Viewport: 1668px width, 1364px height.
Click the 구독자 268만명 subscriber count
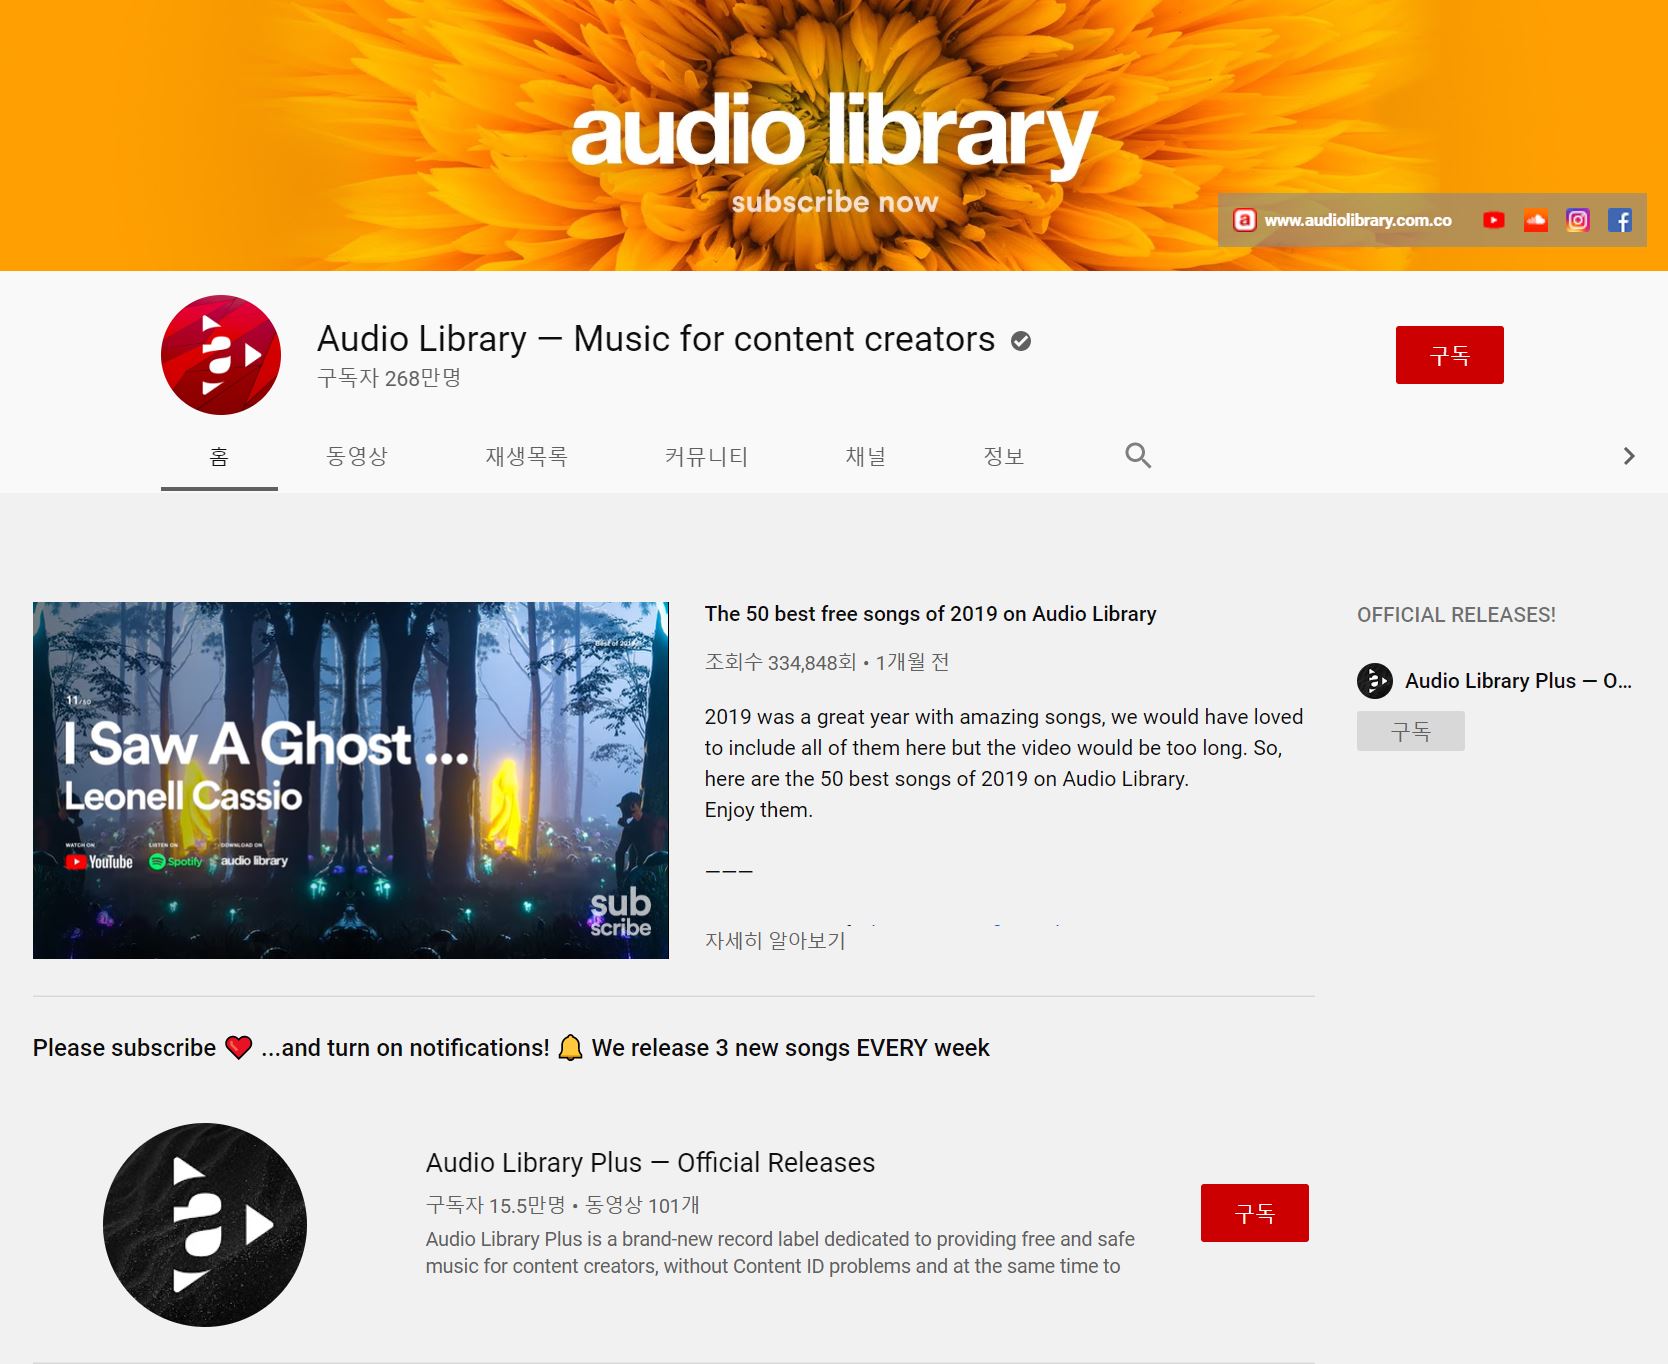389,378
